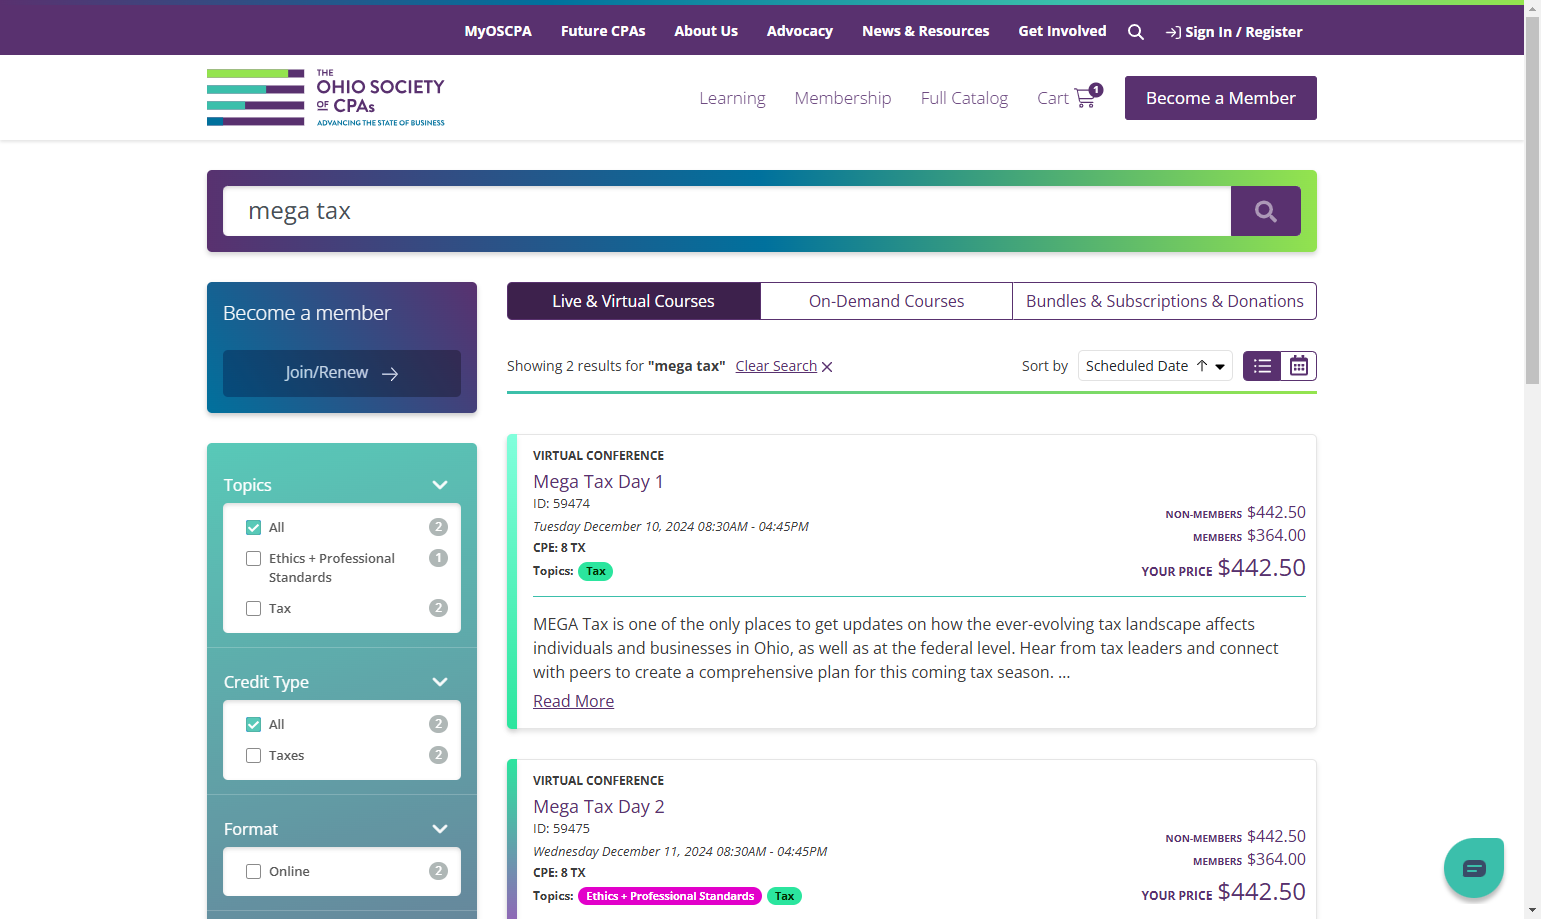Open the Full Catalog link
1541x919 pixels.
pyautogui.click(x=964, y=98)
